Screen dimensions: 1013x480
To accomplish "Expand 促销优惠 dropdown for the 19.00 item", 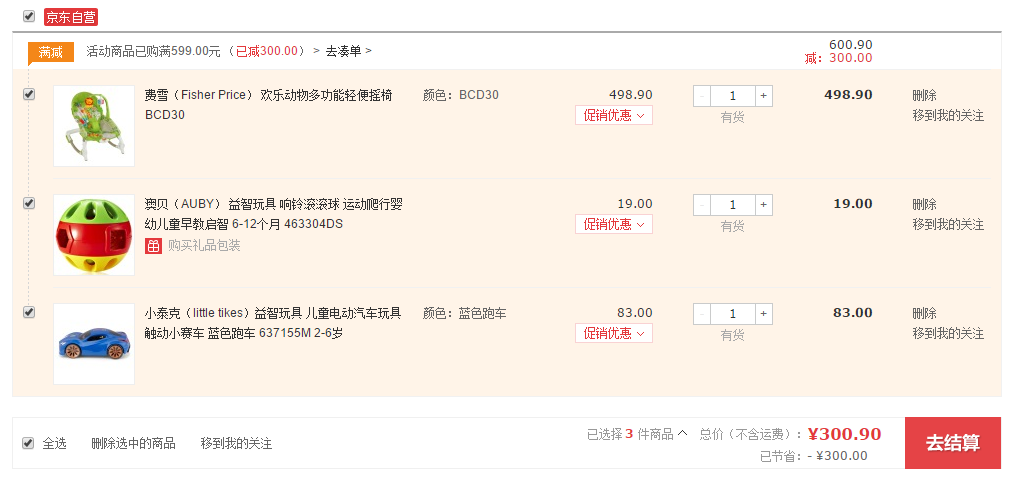I will pyautogui.click(x=614, y=225).
